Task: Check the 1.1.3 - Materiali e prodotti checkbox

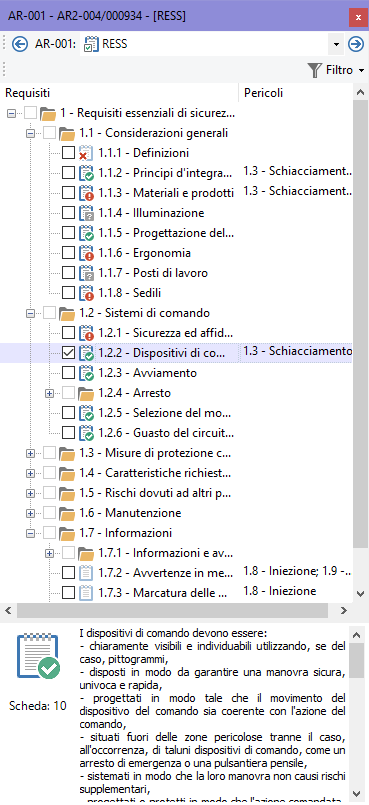Action: tap(69, 193)
